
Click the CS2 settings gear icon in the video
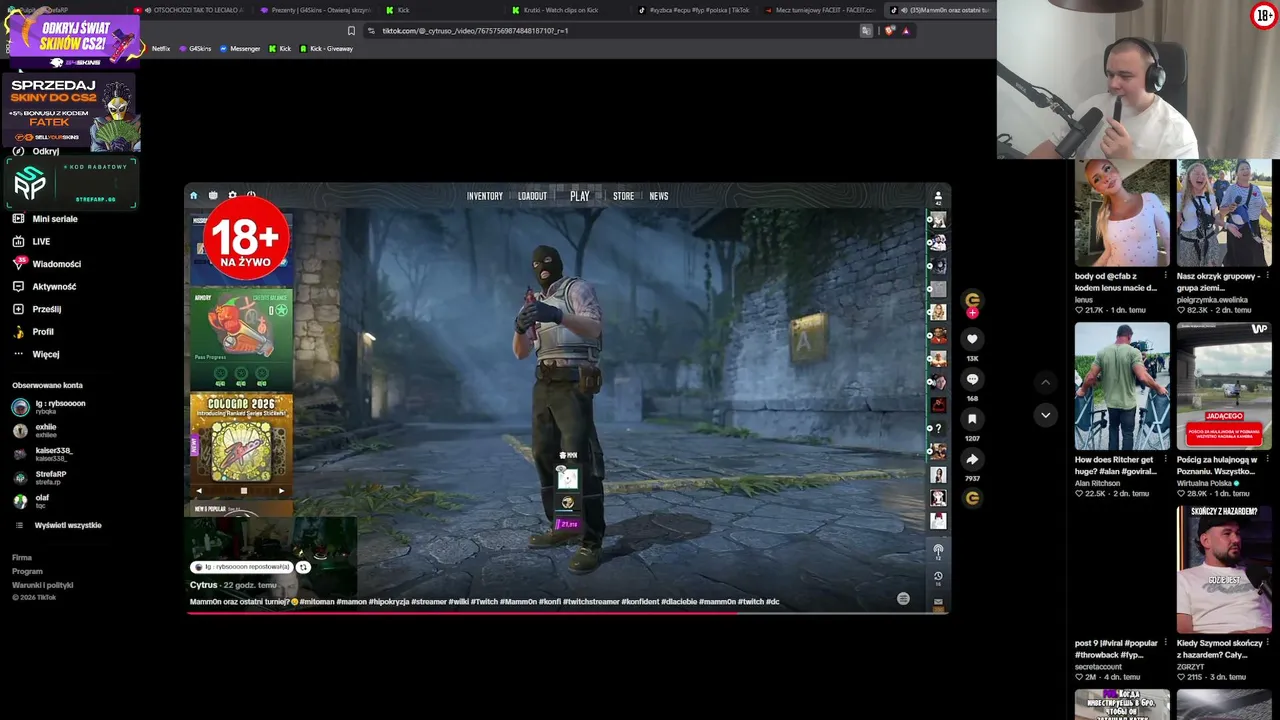(232, 196)
